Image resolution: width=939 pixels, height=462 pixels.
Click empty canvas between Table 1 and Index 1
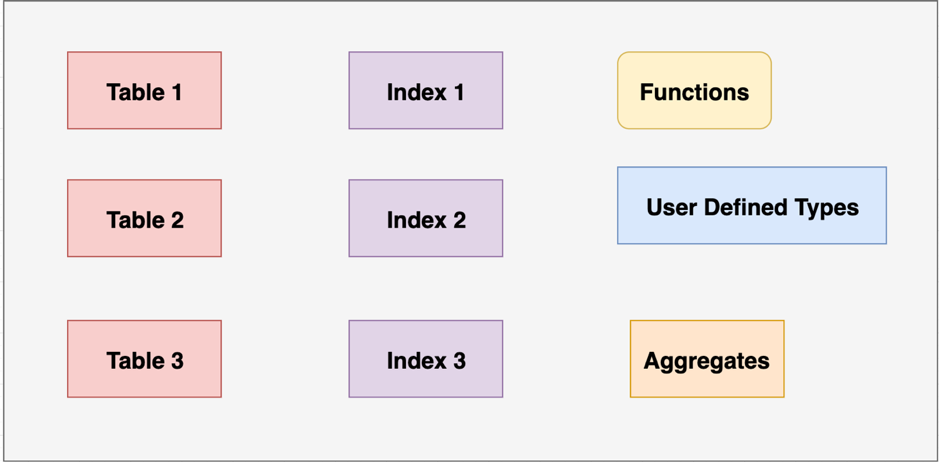[285, 91]
